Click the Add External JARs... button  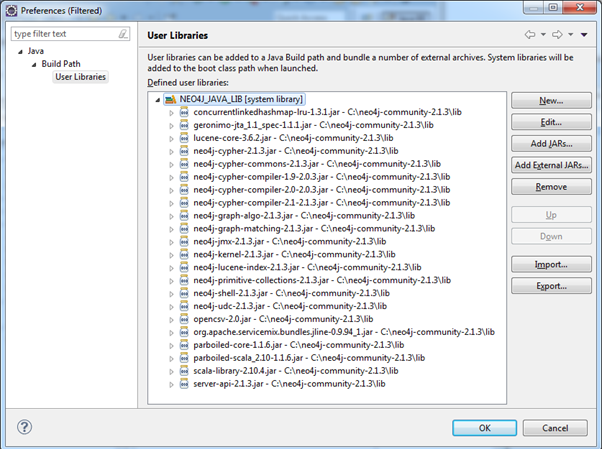click(551, 165)
